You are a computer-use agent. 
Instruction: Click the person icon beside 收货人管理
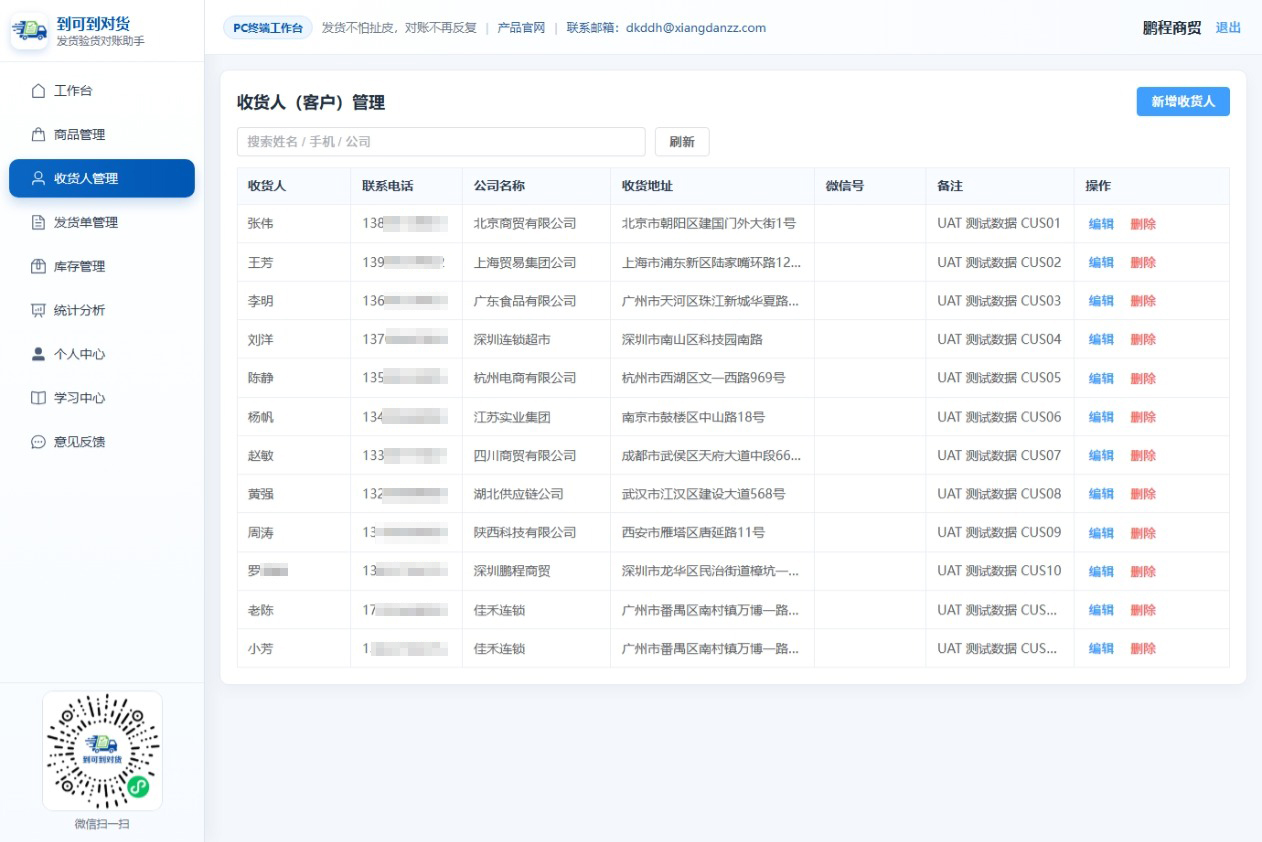39,179
